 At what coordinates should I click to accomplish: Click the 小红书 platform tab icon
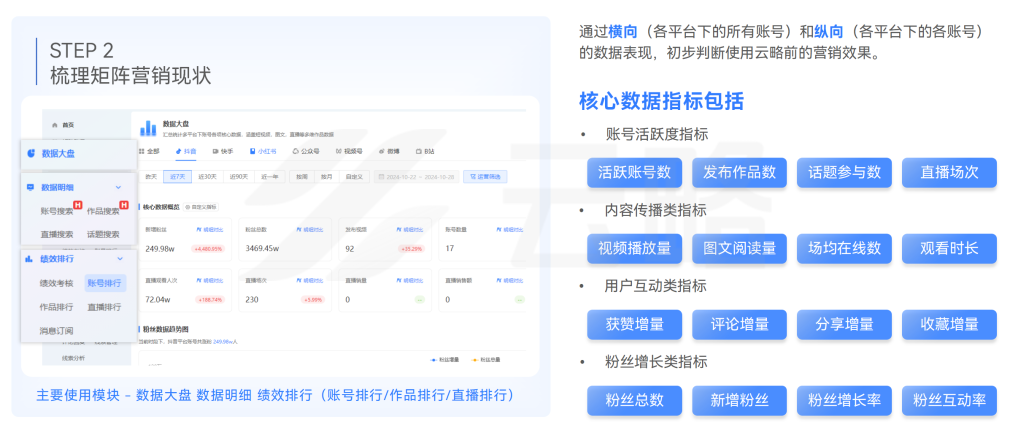tap(253, 151)
